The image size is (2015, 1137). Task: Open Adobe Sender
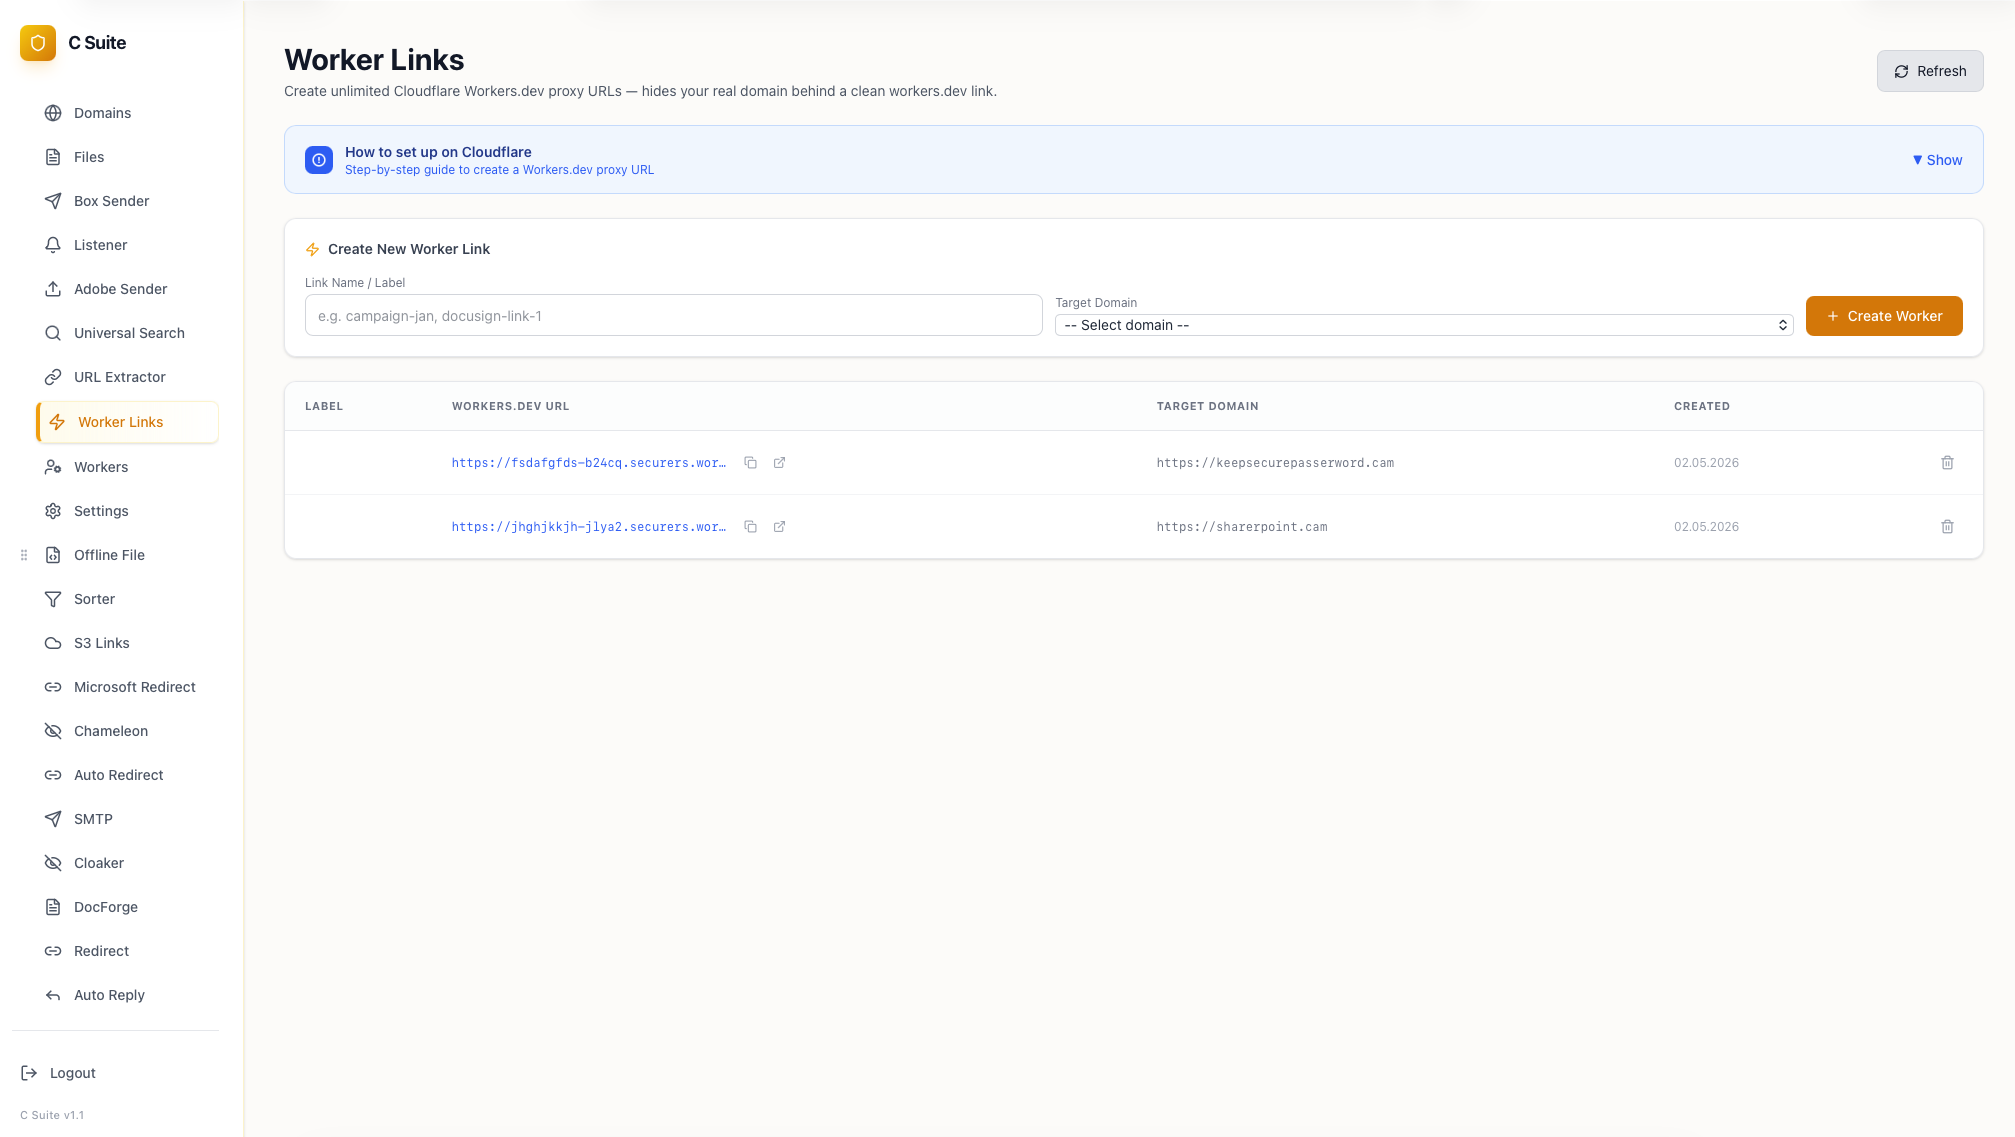127,289
